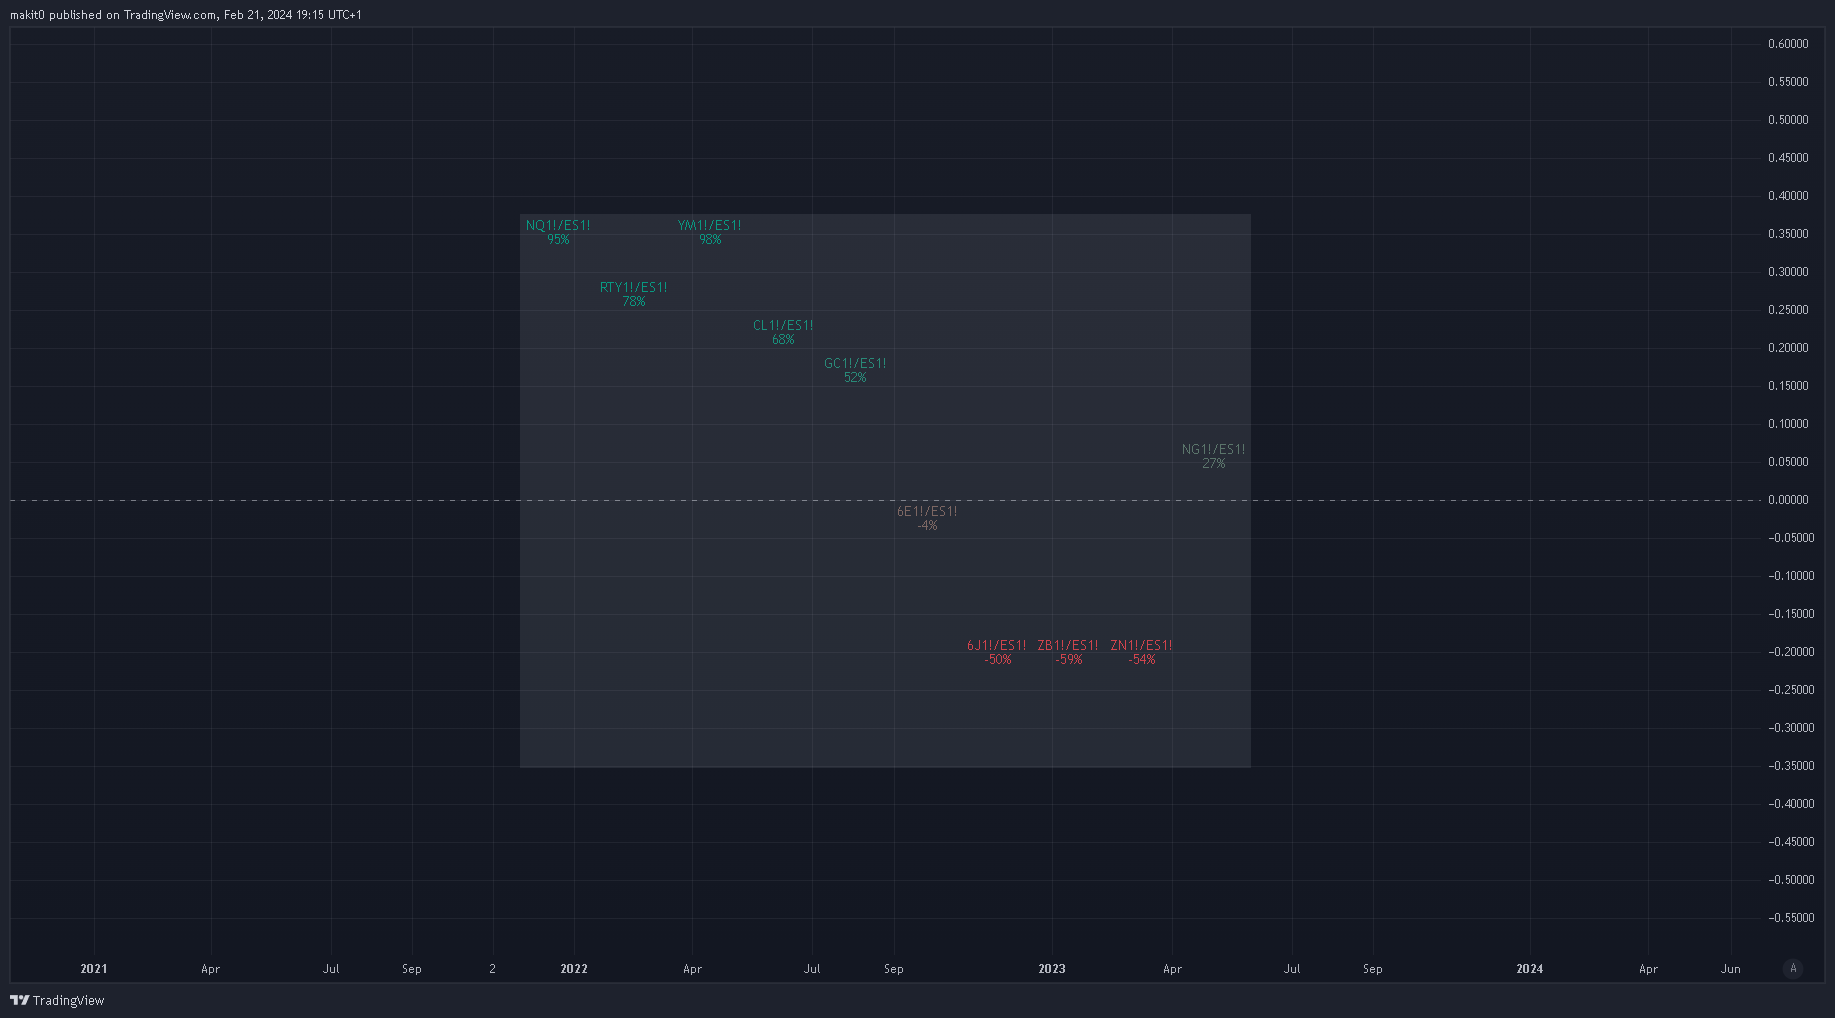
Task: Click the NG1!/ES1! 27% label
Action: pyautogui.click(x=1213, y=456)
